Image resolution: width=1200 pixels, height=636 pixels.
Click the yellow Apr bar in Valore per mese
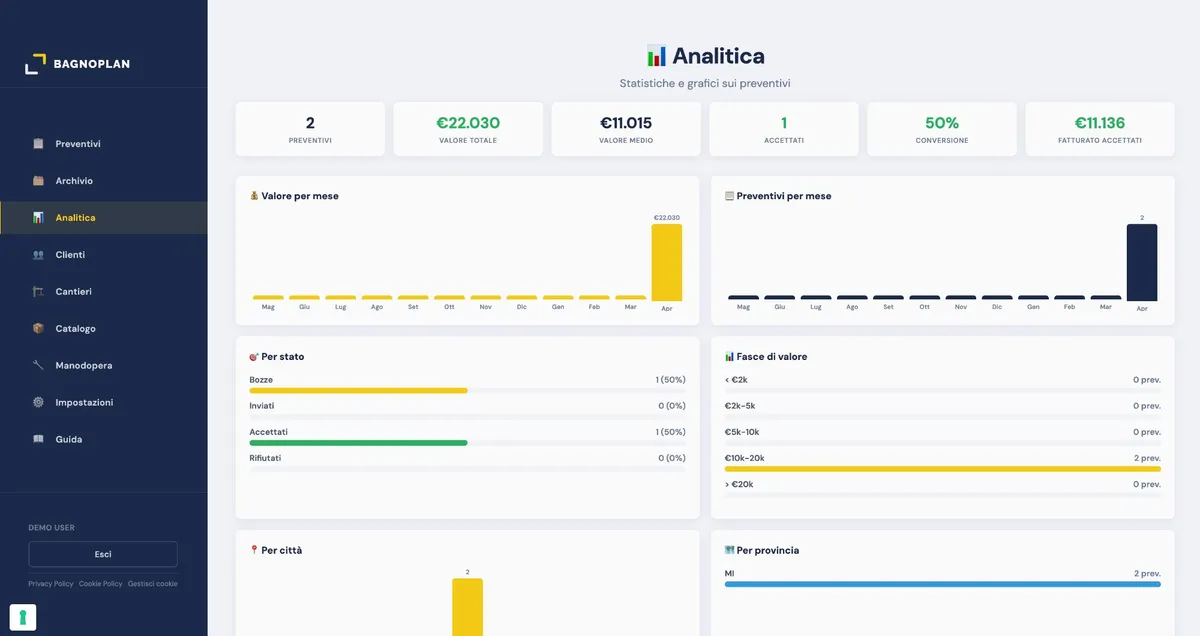click(667, 262)
